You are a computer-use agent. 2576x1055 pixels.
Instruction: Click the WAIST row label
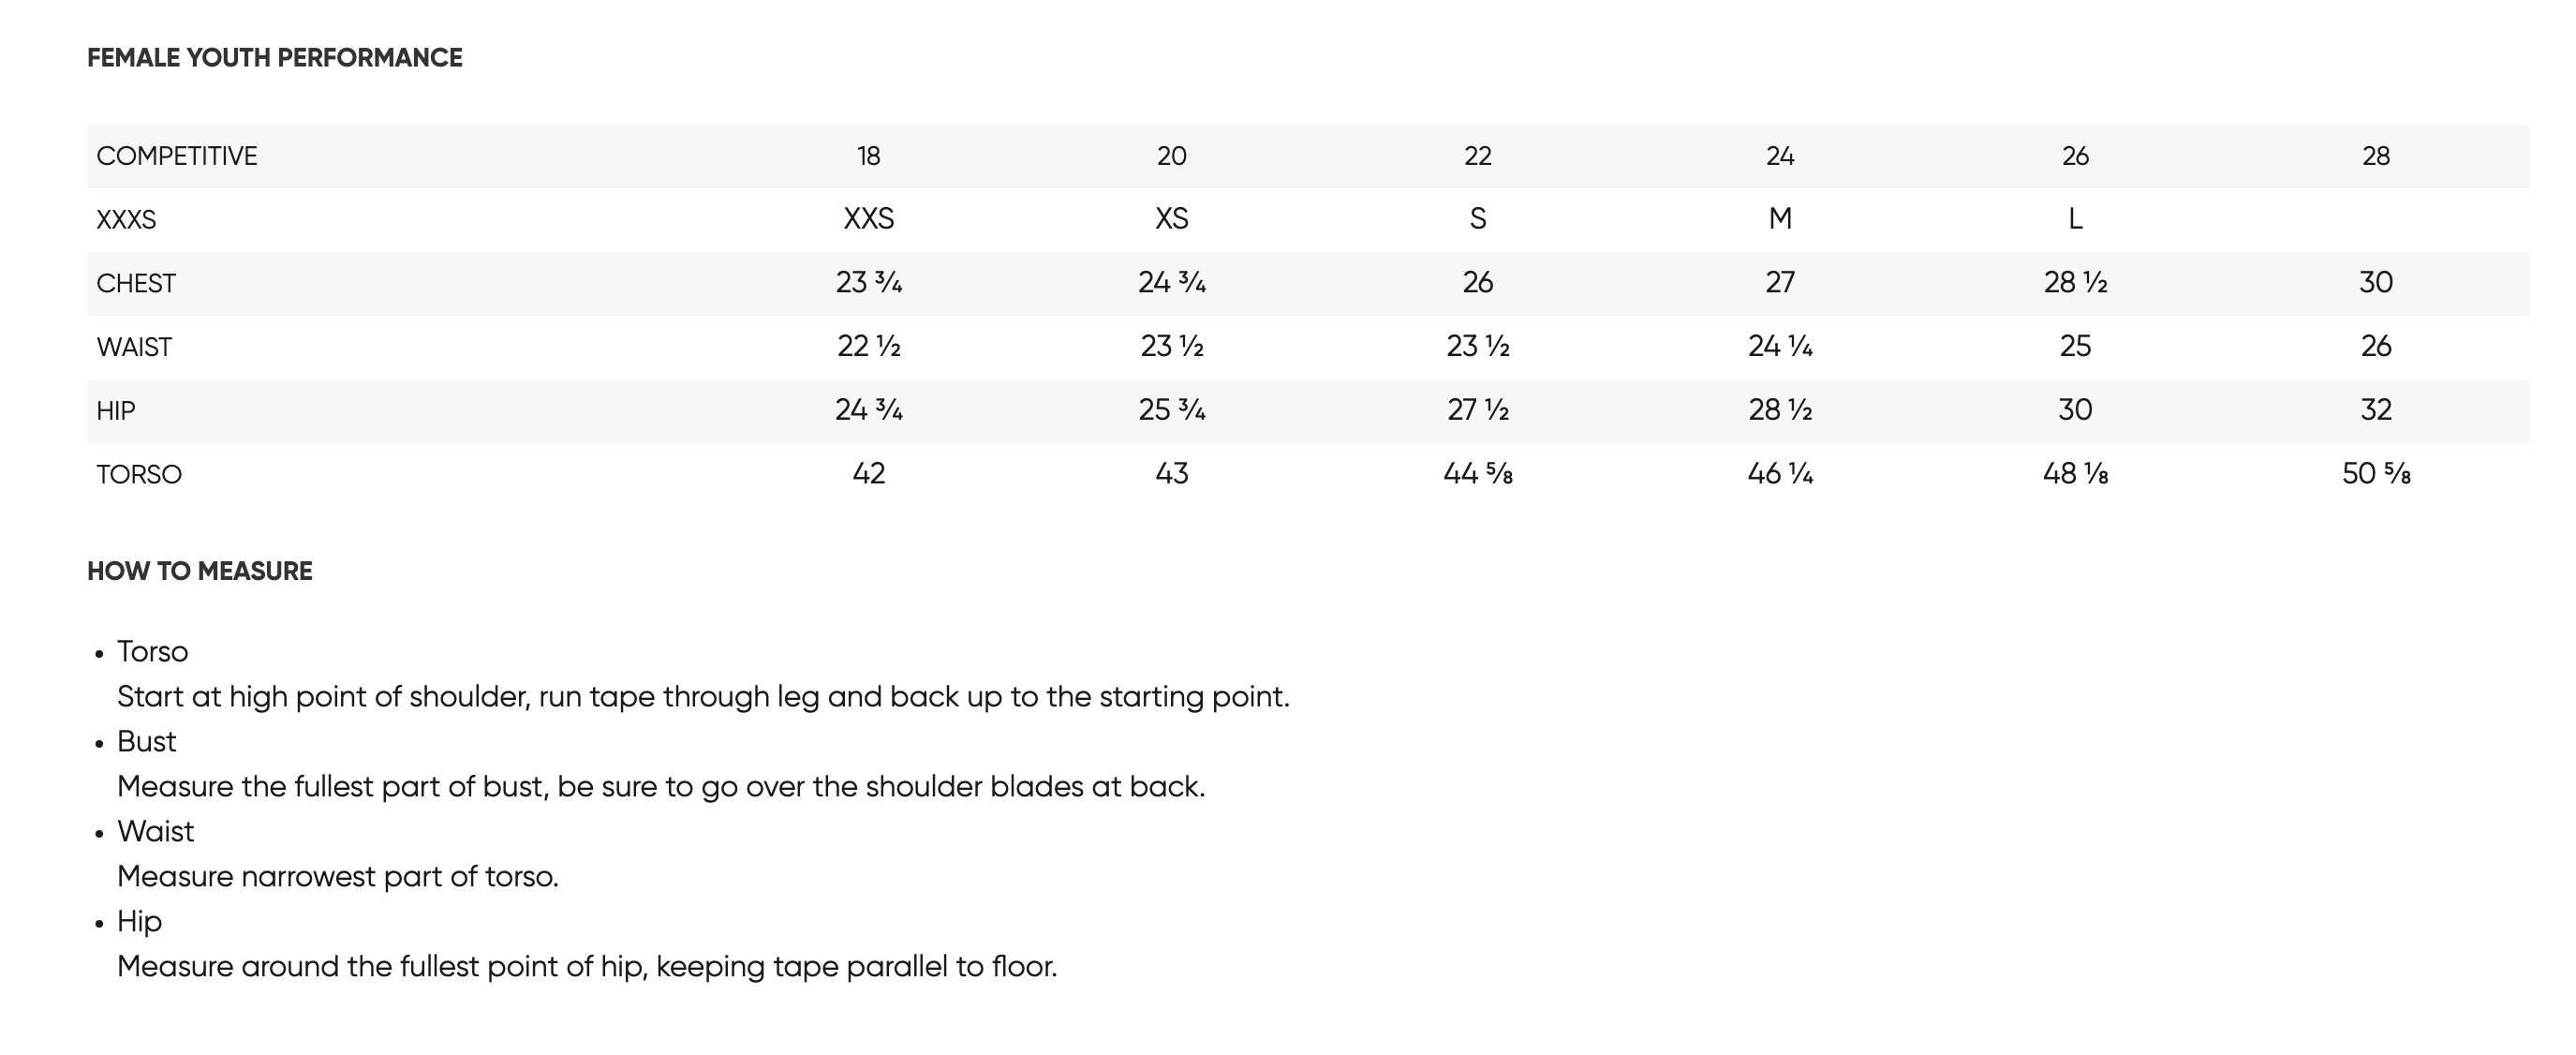tap(134, 347)
